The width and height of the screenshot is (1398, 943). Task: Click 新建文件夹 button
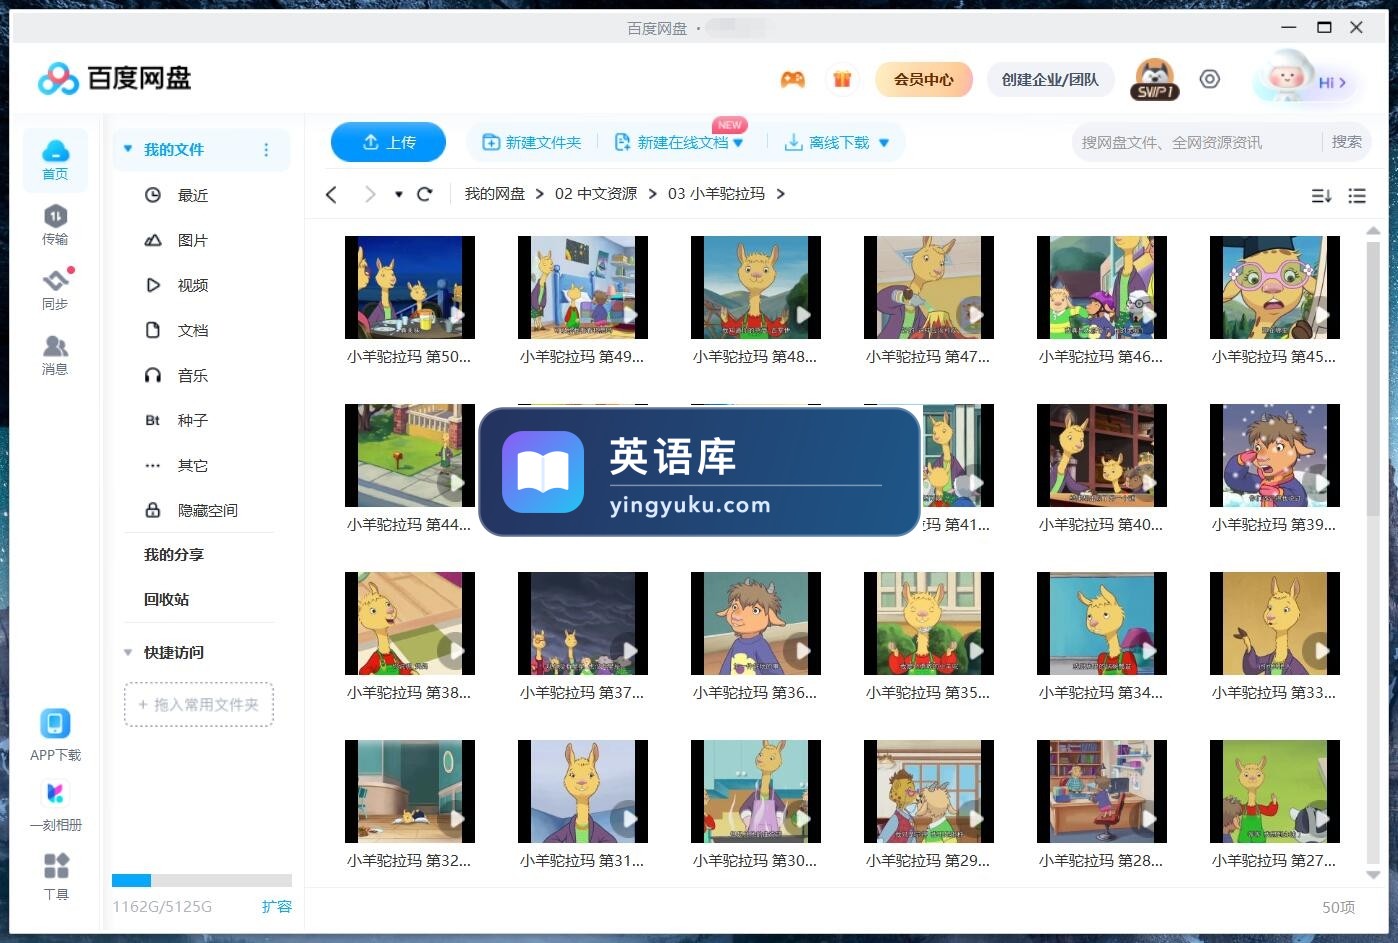[531, 142]
